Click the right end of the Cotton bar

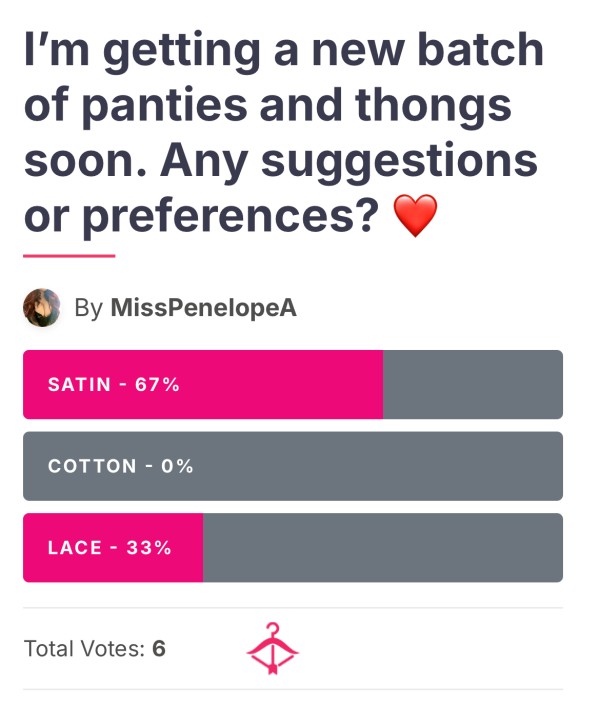545,466
